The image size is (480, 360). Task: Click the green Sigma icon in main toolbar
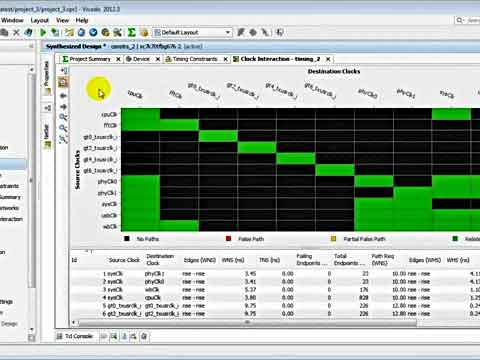[x=132, y=32]
